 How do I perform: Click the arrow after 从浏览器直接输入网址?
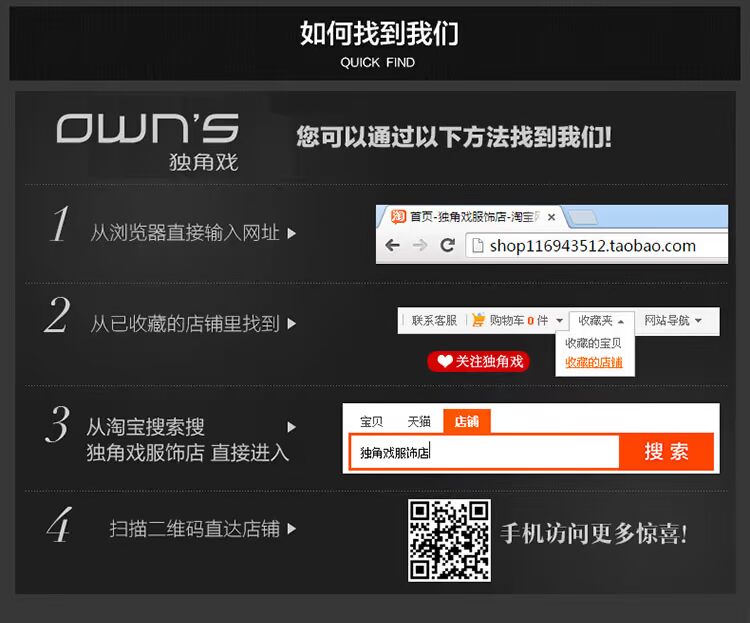291,233
